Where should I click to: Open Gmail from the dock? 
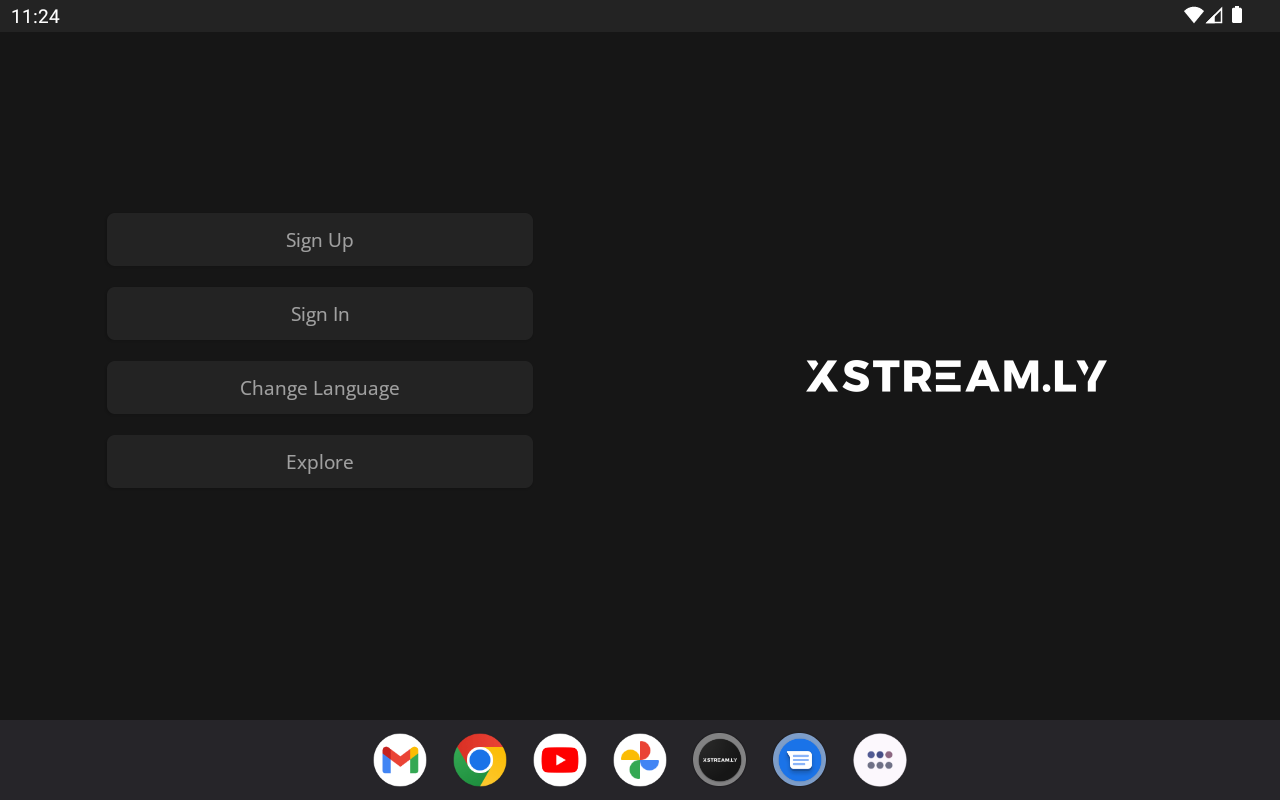pos(400,760)
